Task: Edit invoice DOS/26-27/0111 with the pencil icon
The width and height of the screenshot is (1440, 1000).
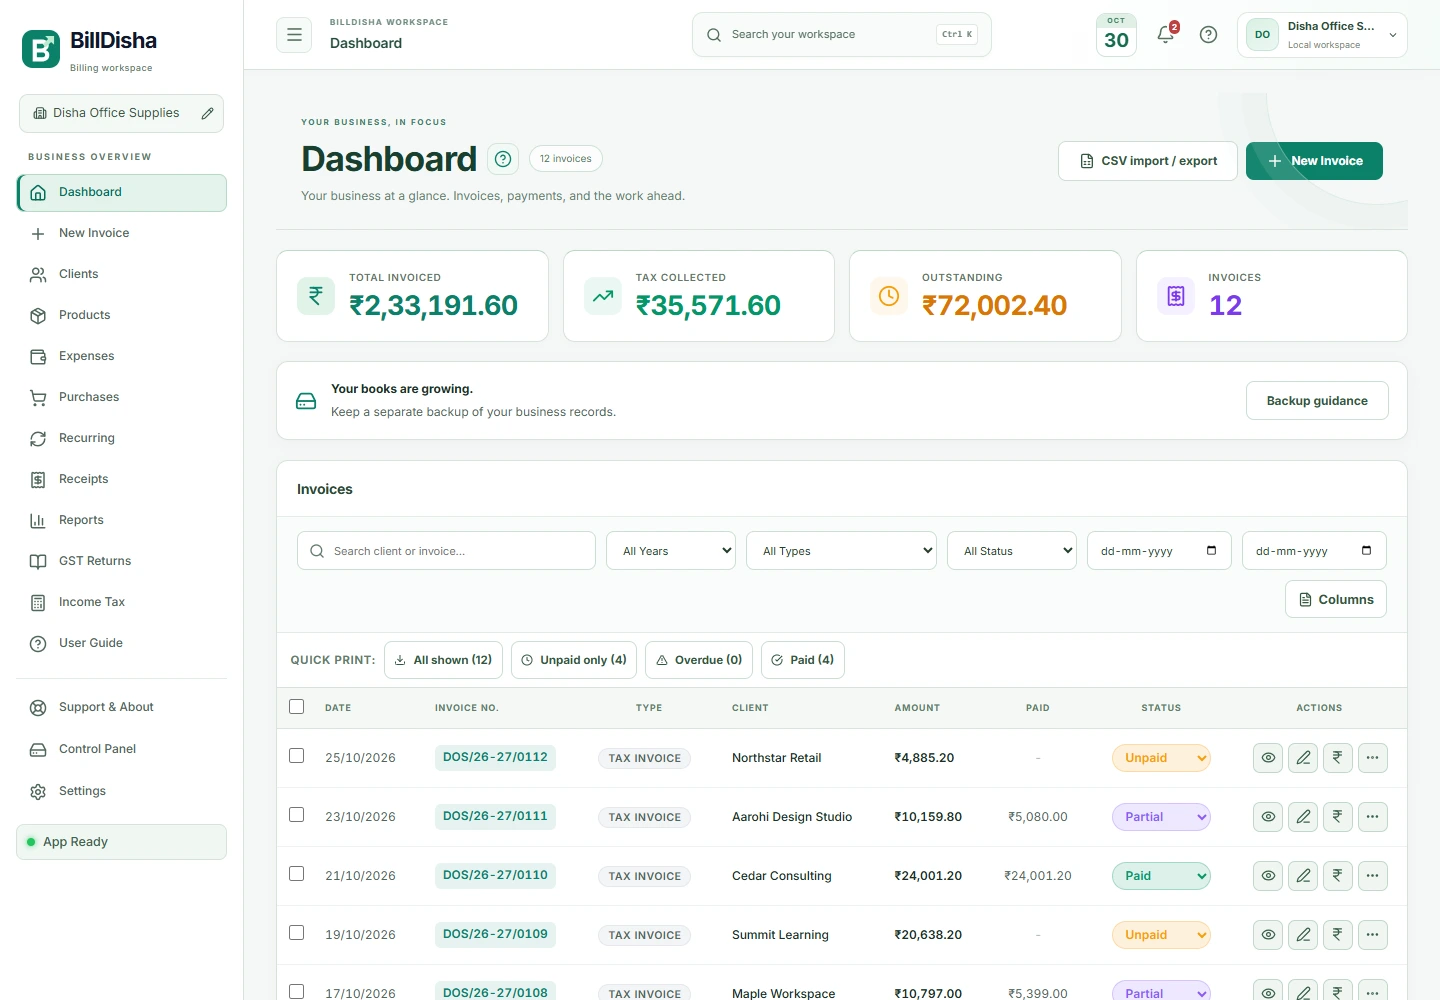Action: [1303, 817]
